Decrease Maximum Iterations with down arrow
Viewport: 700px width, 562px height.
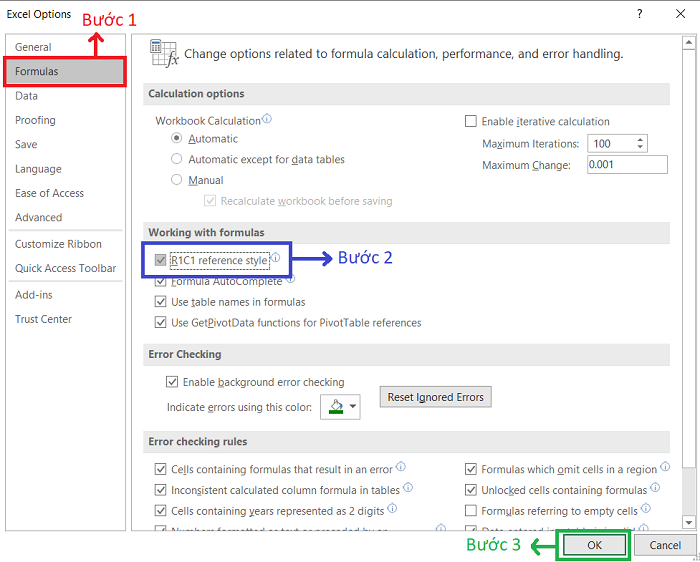(x=640, y=148)
